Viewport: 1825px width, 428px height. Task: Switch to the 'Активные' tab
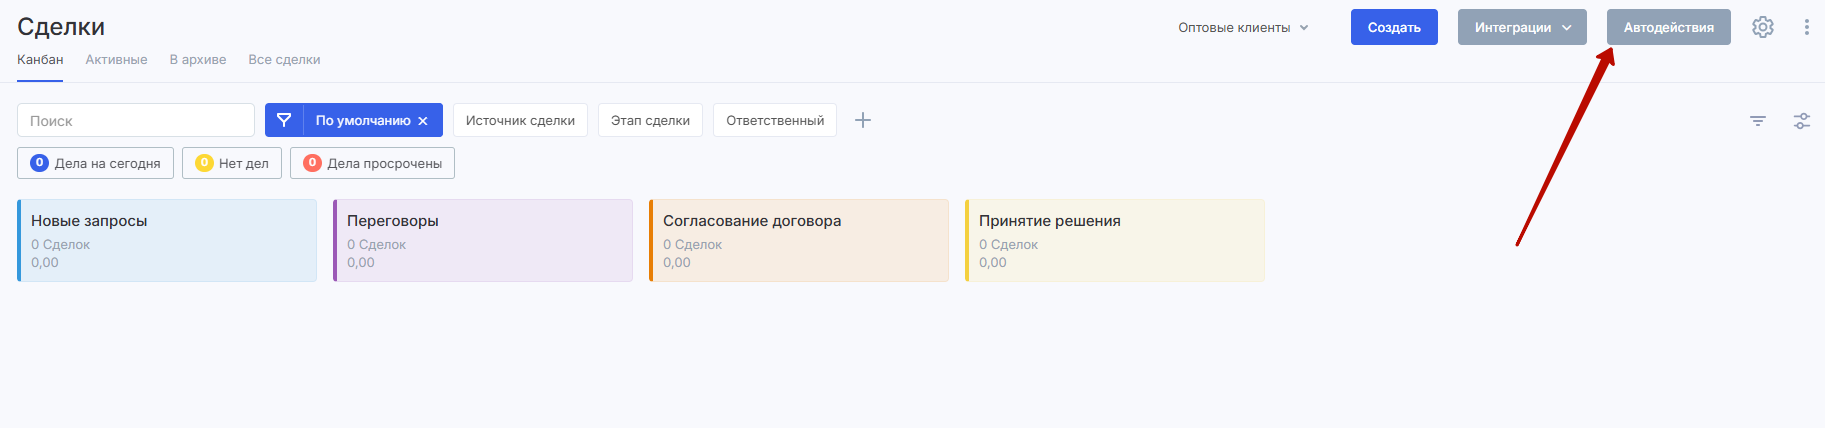[116, 60]
